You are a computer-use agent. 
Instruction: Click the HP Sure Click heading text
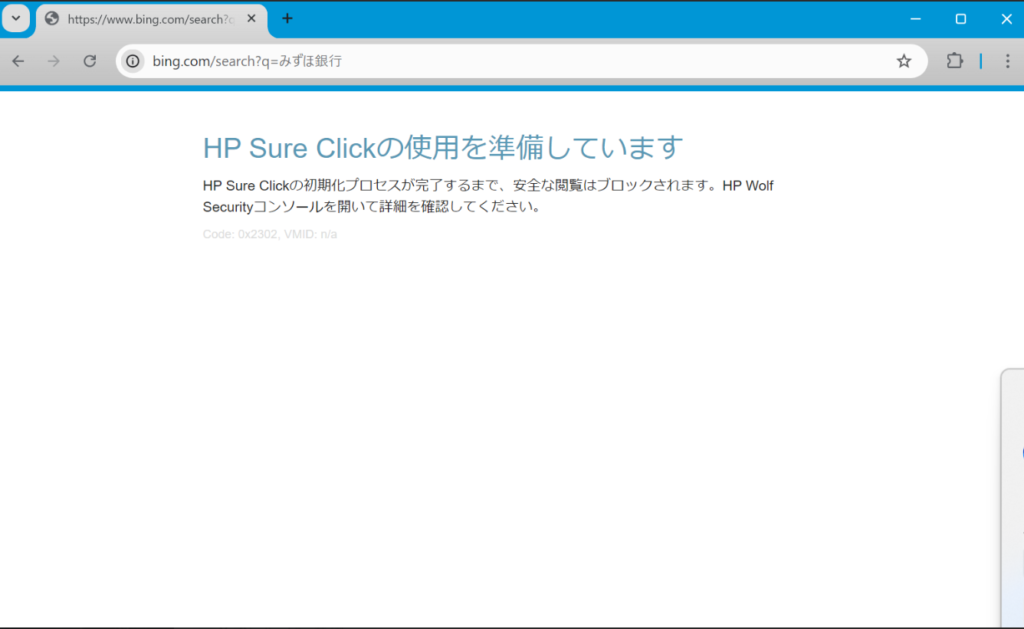tap(442, 148)
